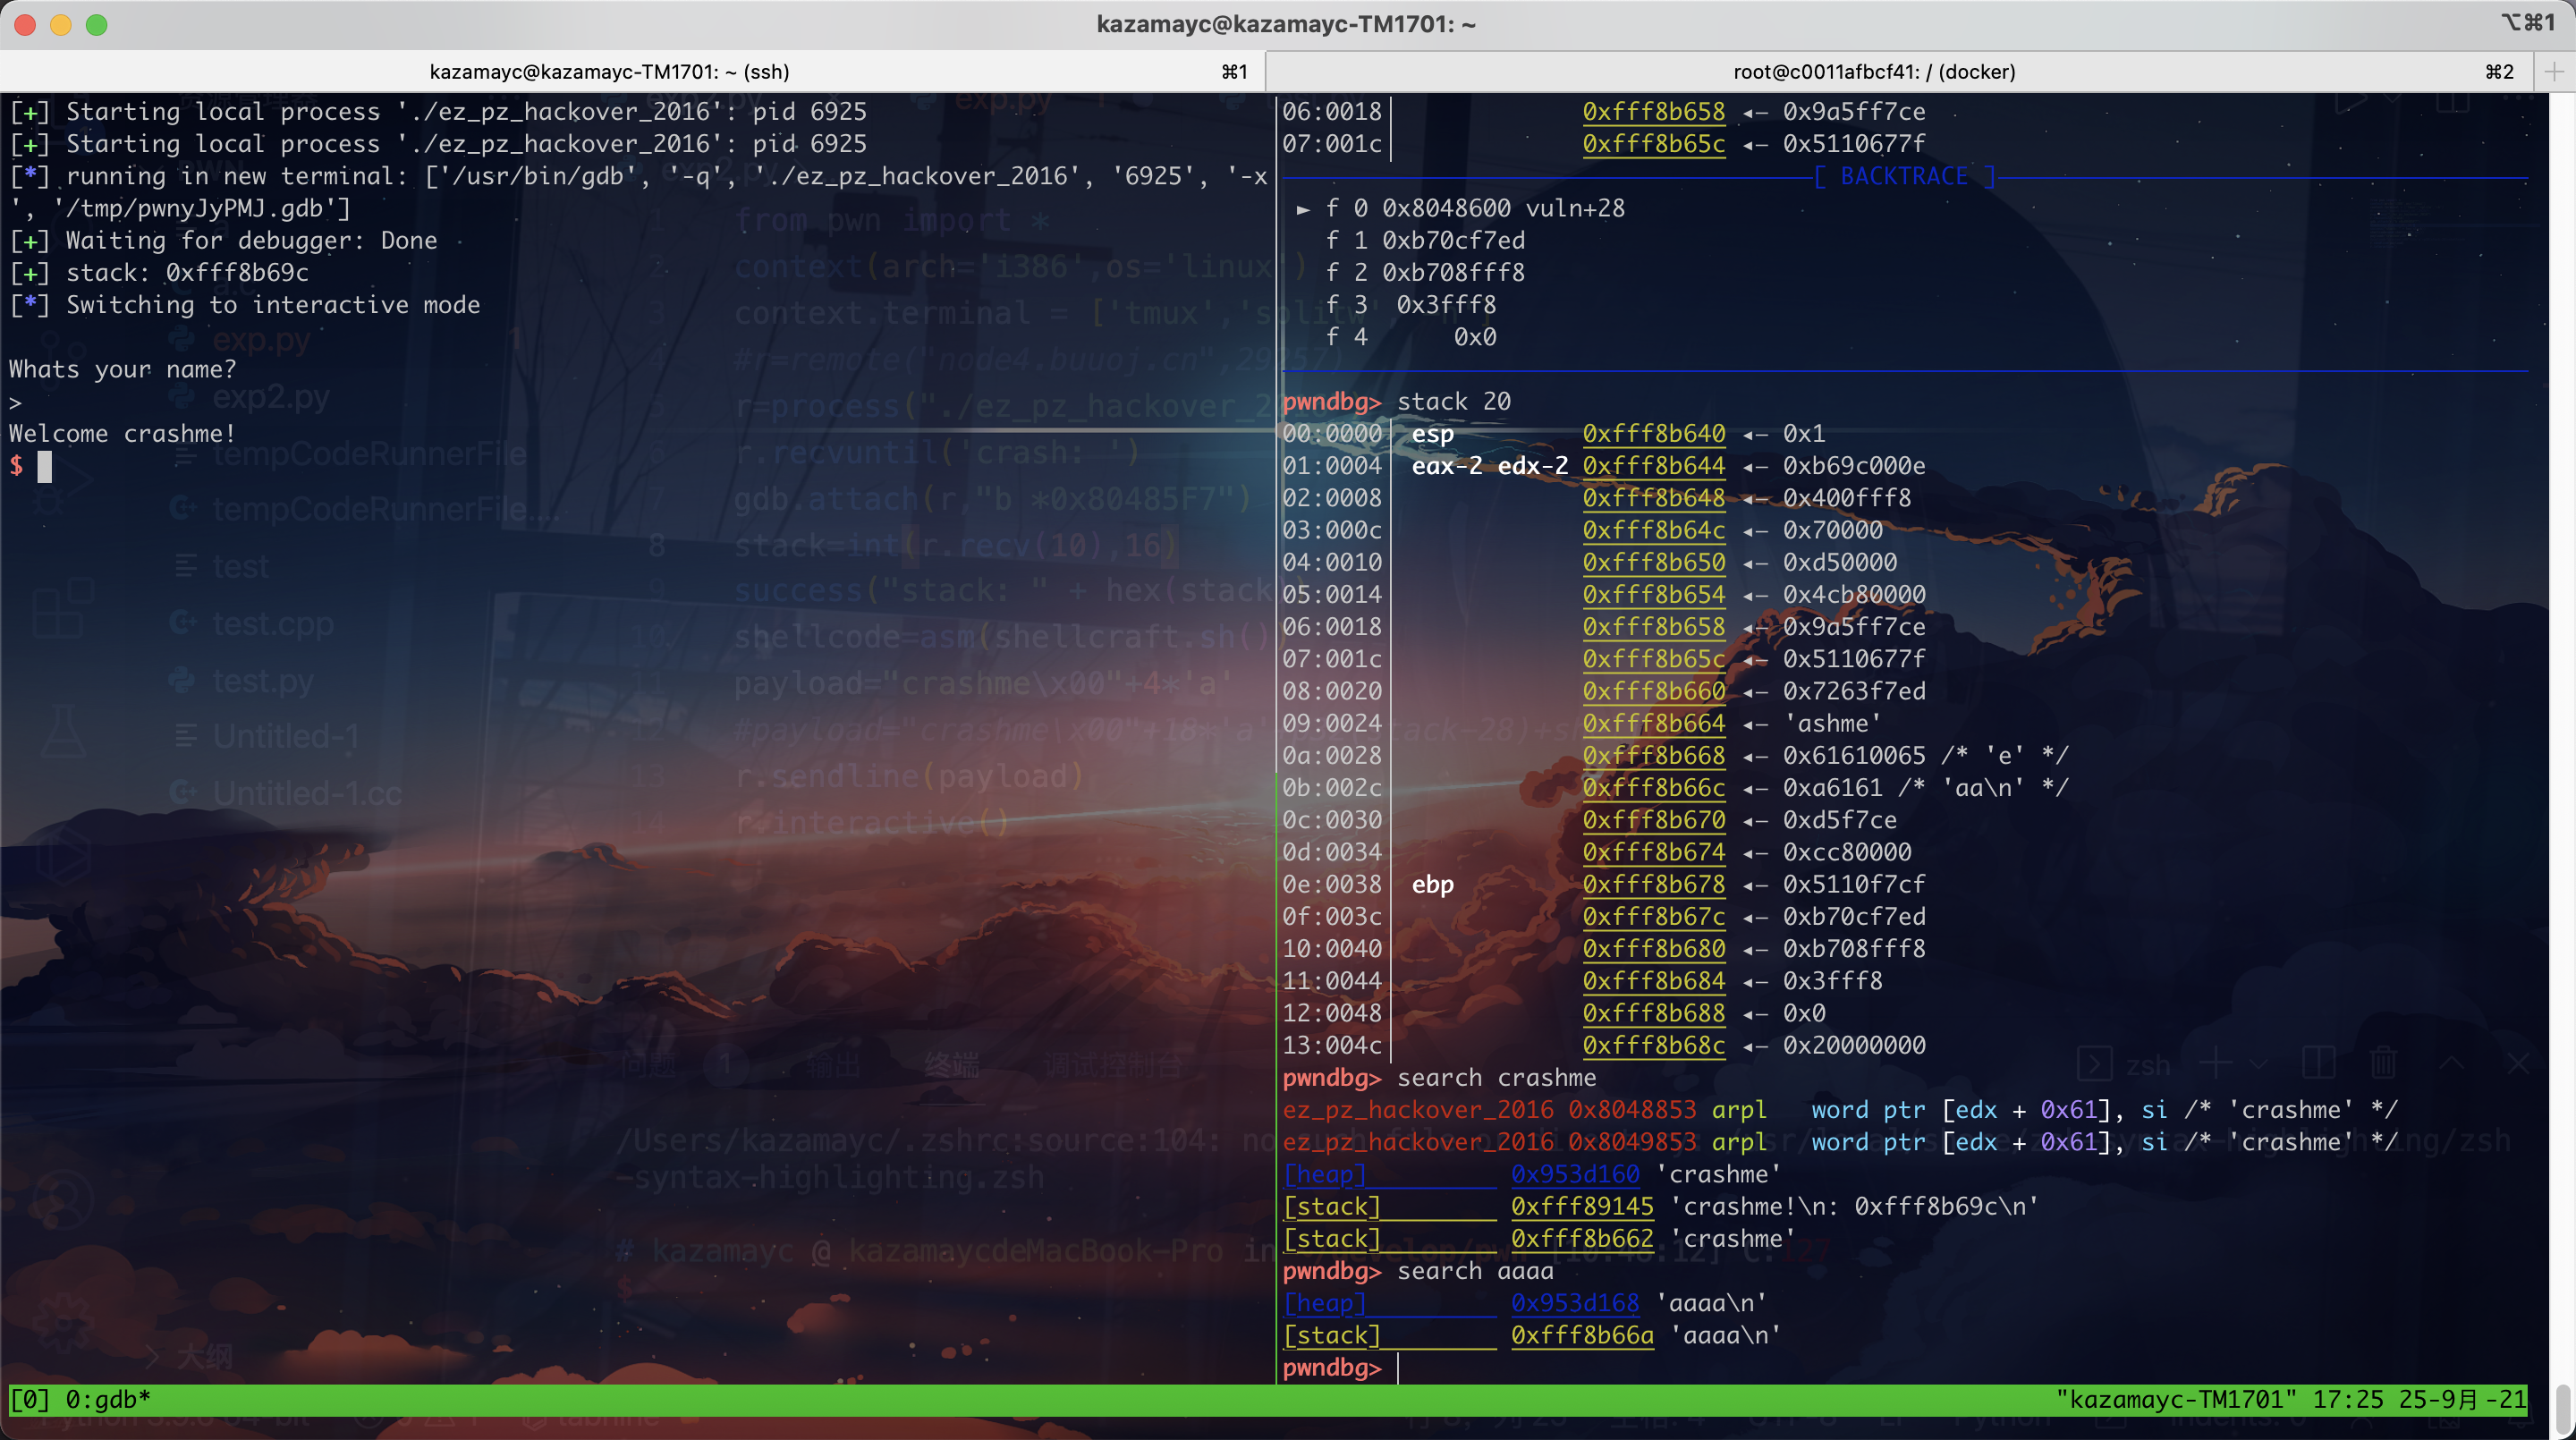The height and width of the screenshot is (1440, 2576).
Task: Open a new terminal tab with plus button
Action: [2554, 72]
